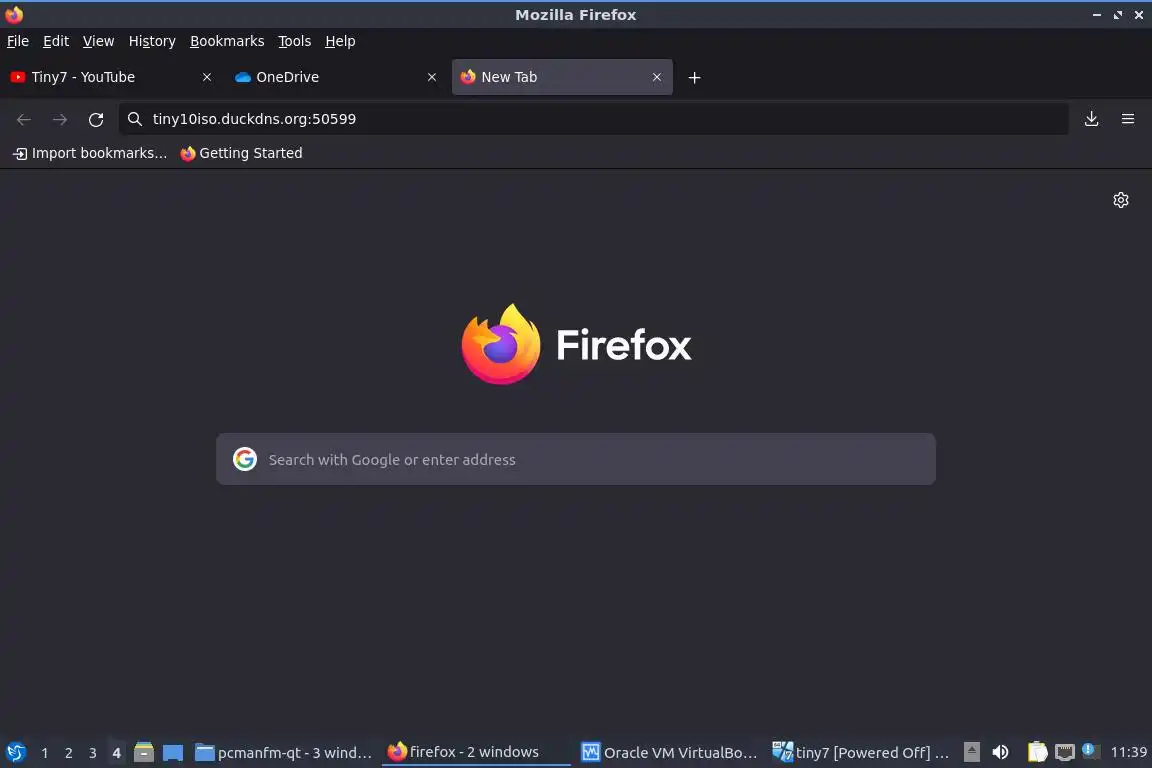Viewport: 1152px width, 768px height.
Task: Close the OneDrive tab
Action: click(x=432, y=77)
